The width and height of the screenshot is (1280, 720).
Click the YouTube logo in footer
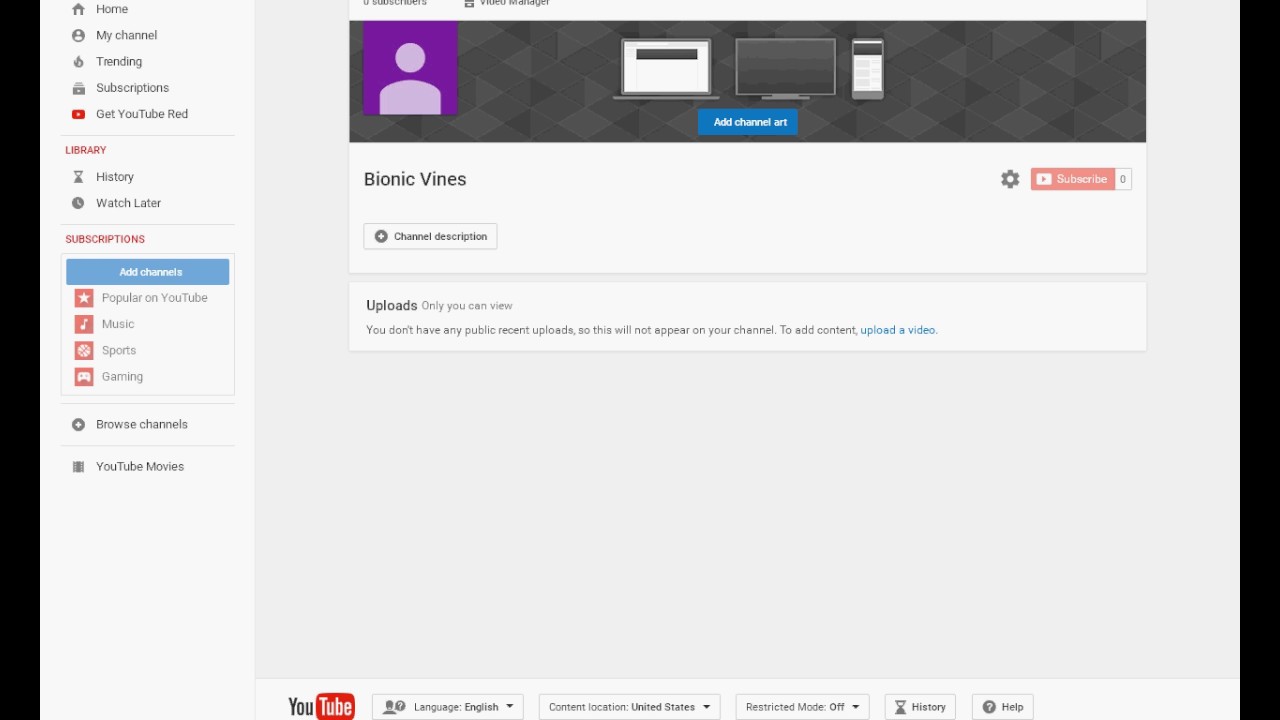coord(321,707)
